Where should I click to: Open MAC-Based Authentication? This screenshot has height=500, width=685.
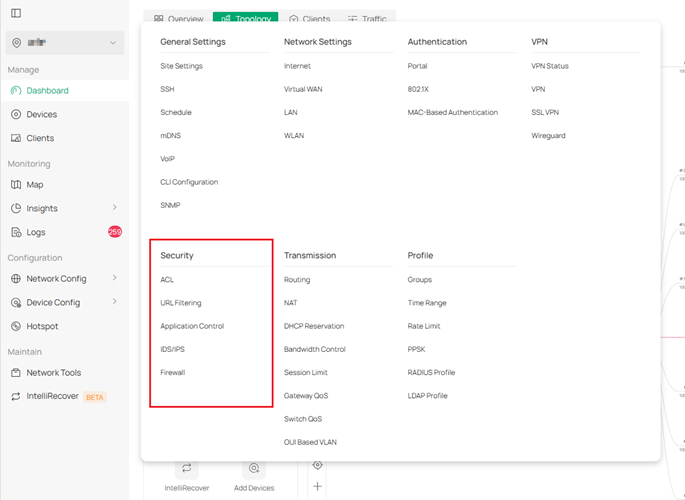tap(453, 112)
